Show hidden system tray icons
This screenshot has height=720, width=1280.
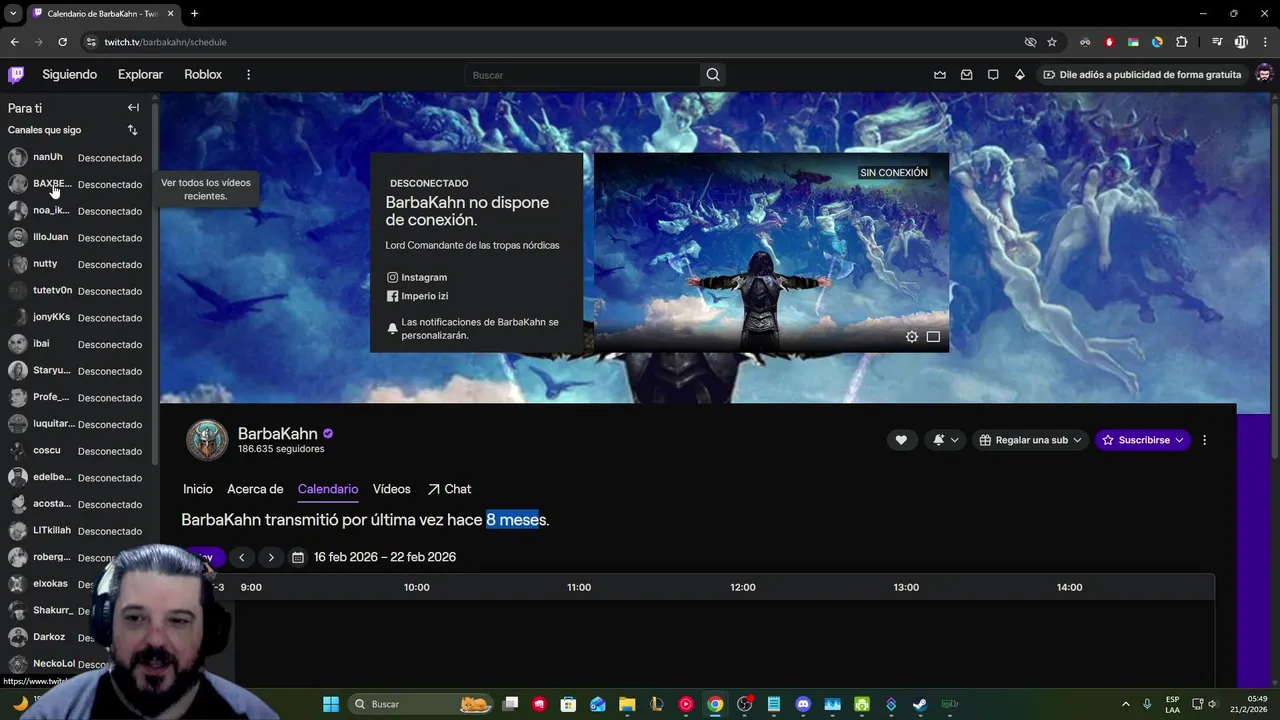pyautogui.click(x=1125, y=704)
